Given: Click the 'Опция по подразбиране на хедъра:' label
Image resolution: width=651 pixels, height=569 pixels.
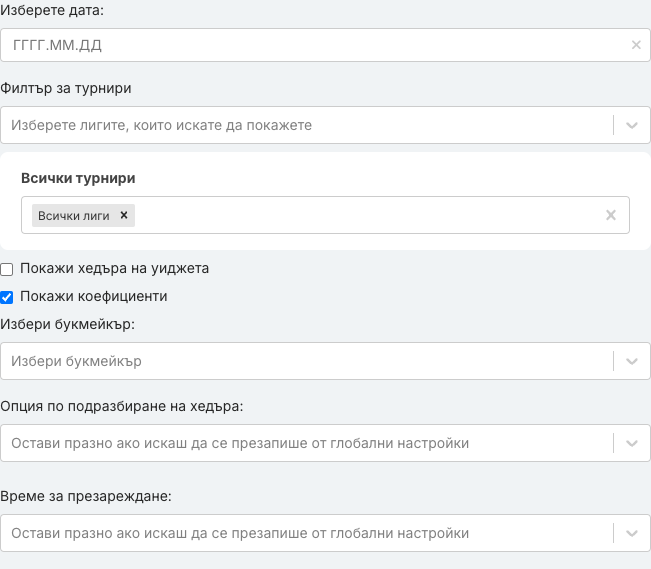Looking at the screenshot, I should [x=122, y=406].
